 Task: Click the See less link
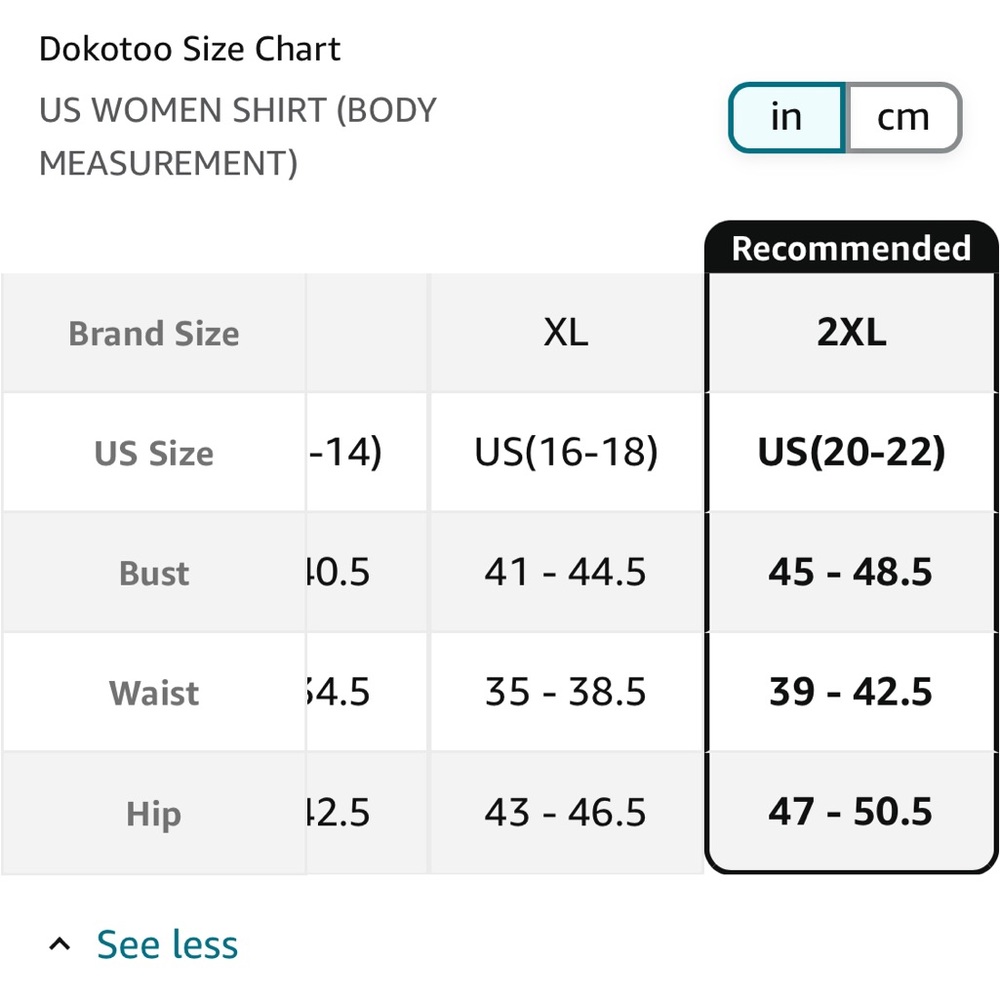pos(167,944)
